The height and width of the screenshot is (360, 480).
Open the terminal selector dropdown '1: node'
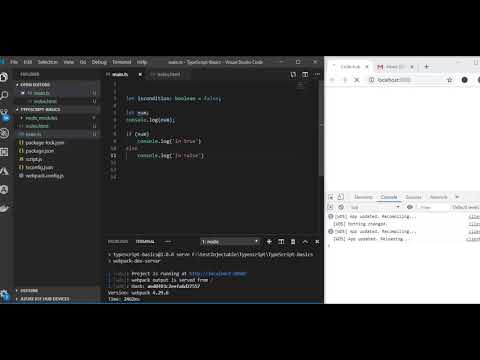click(230, 241)
